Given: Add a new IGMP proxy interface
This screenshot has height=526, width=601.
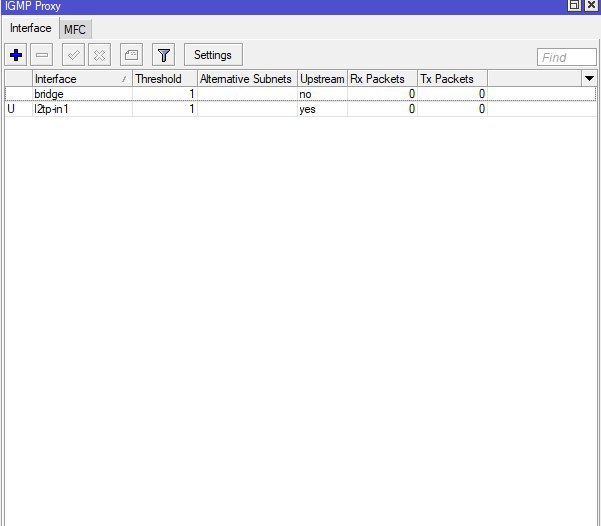Looking at the screenshot, I should click(x=16, y=55).
